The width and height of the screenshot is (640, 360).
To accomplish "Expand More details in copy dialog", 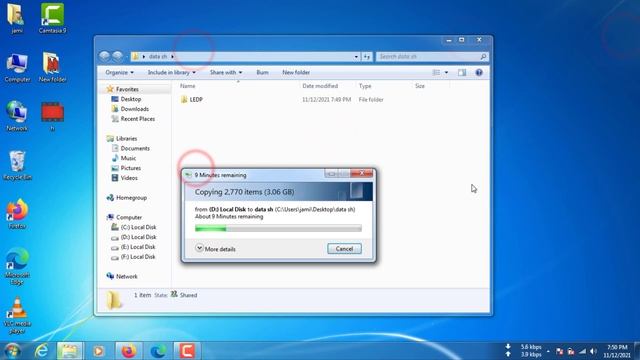I will click(x=216, y=249).
